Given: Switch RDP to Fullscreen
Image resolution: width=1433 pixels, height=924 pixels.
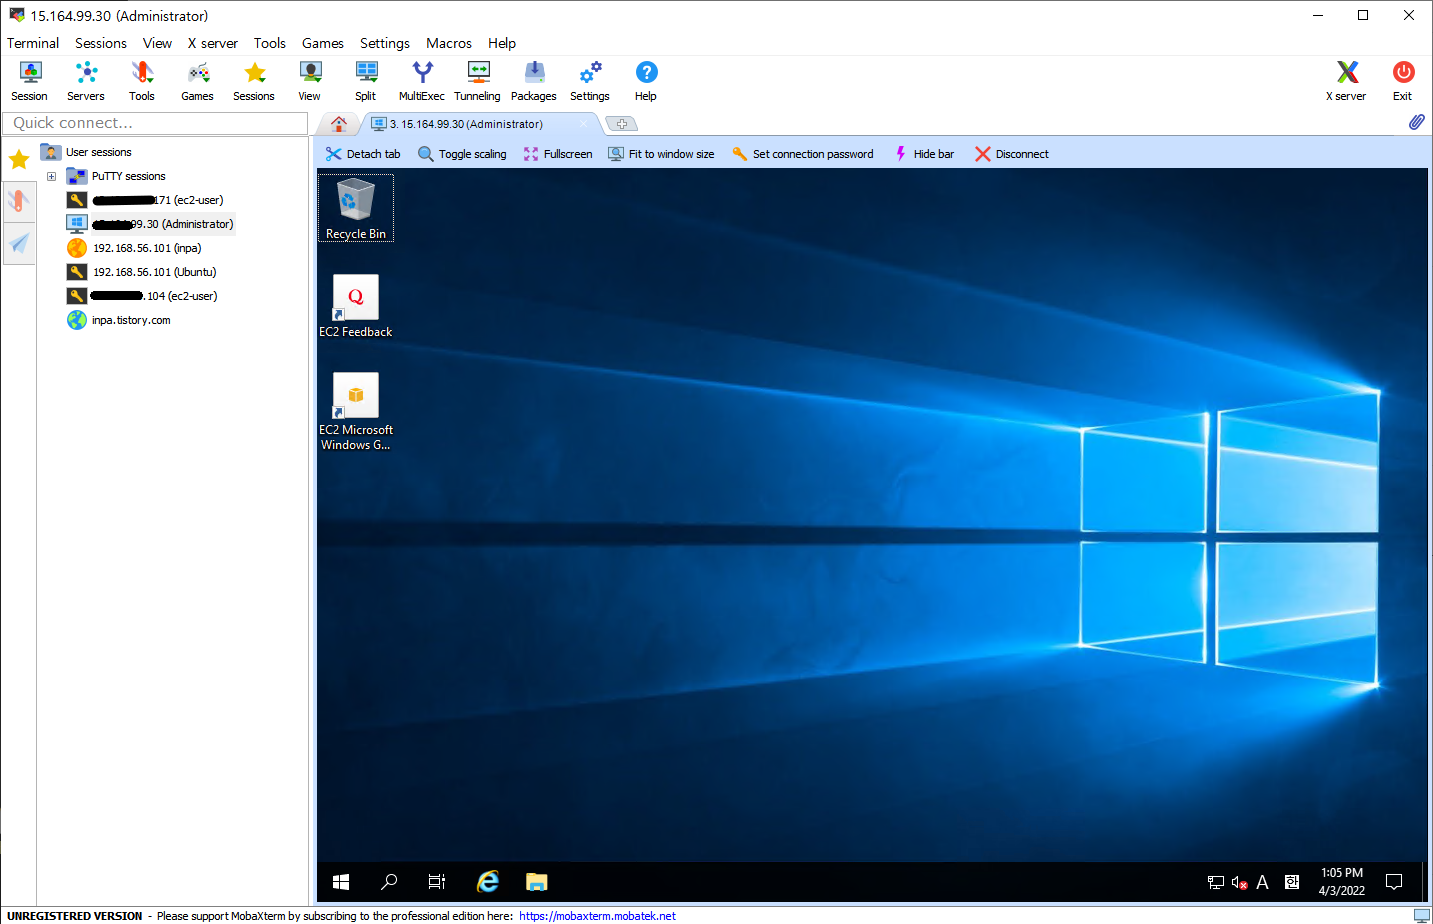Looking at the screenshot, I should [558, 154].
